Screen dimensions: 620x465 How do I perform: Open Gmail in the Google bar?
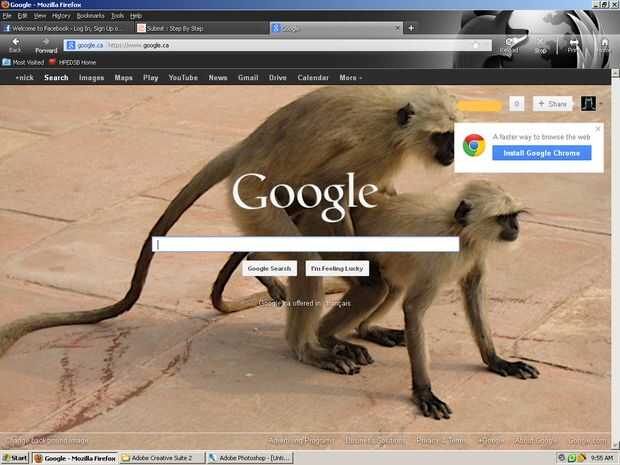pos(248,78)
